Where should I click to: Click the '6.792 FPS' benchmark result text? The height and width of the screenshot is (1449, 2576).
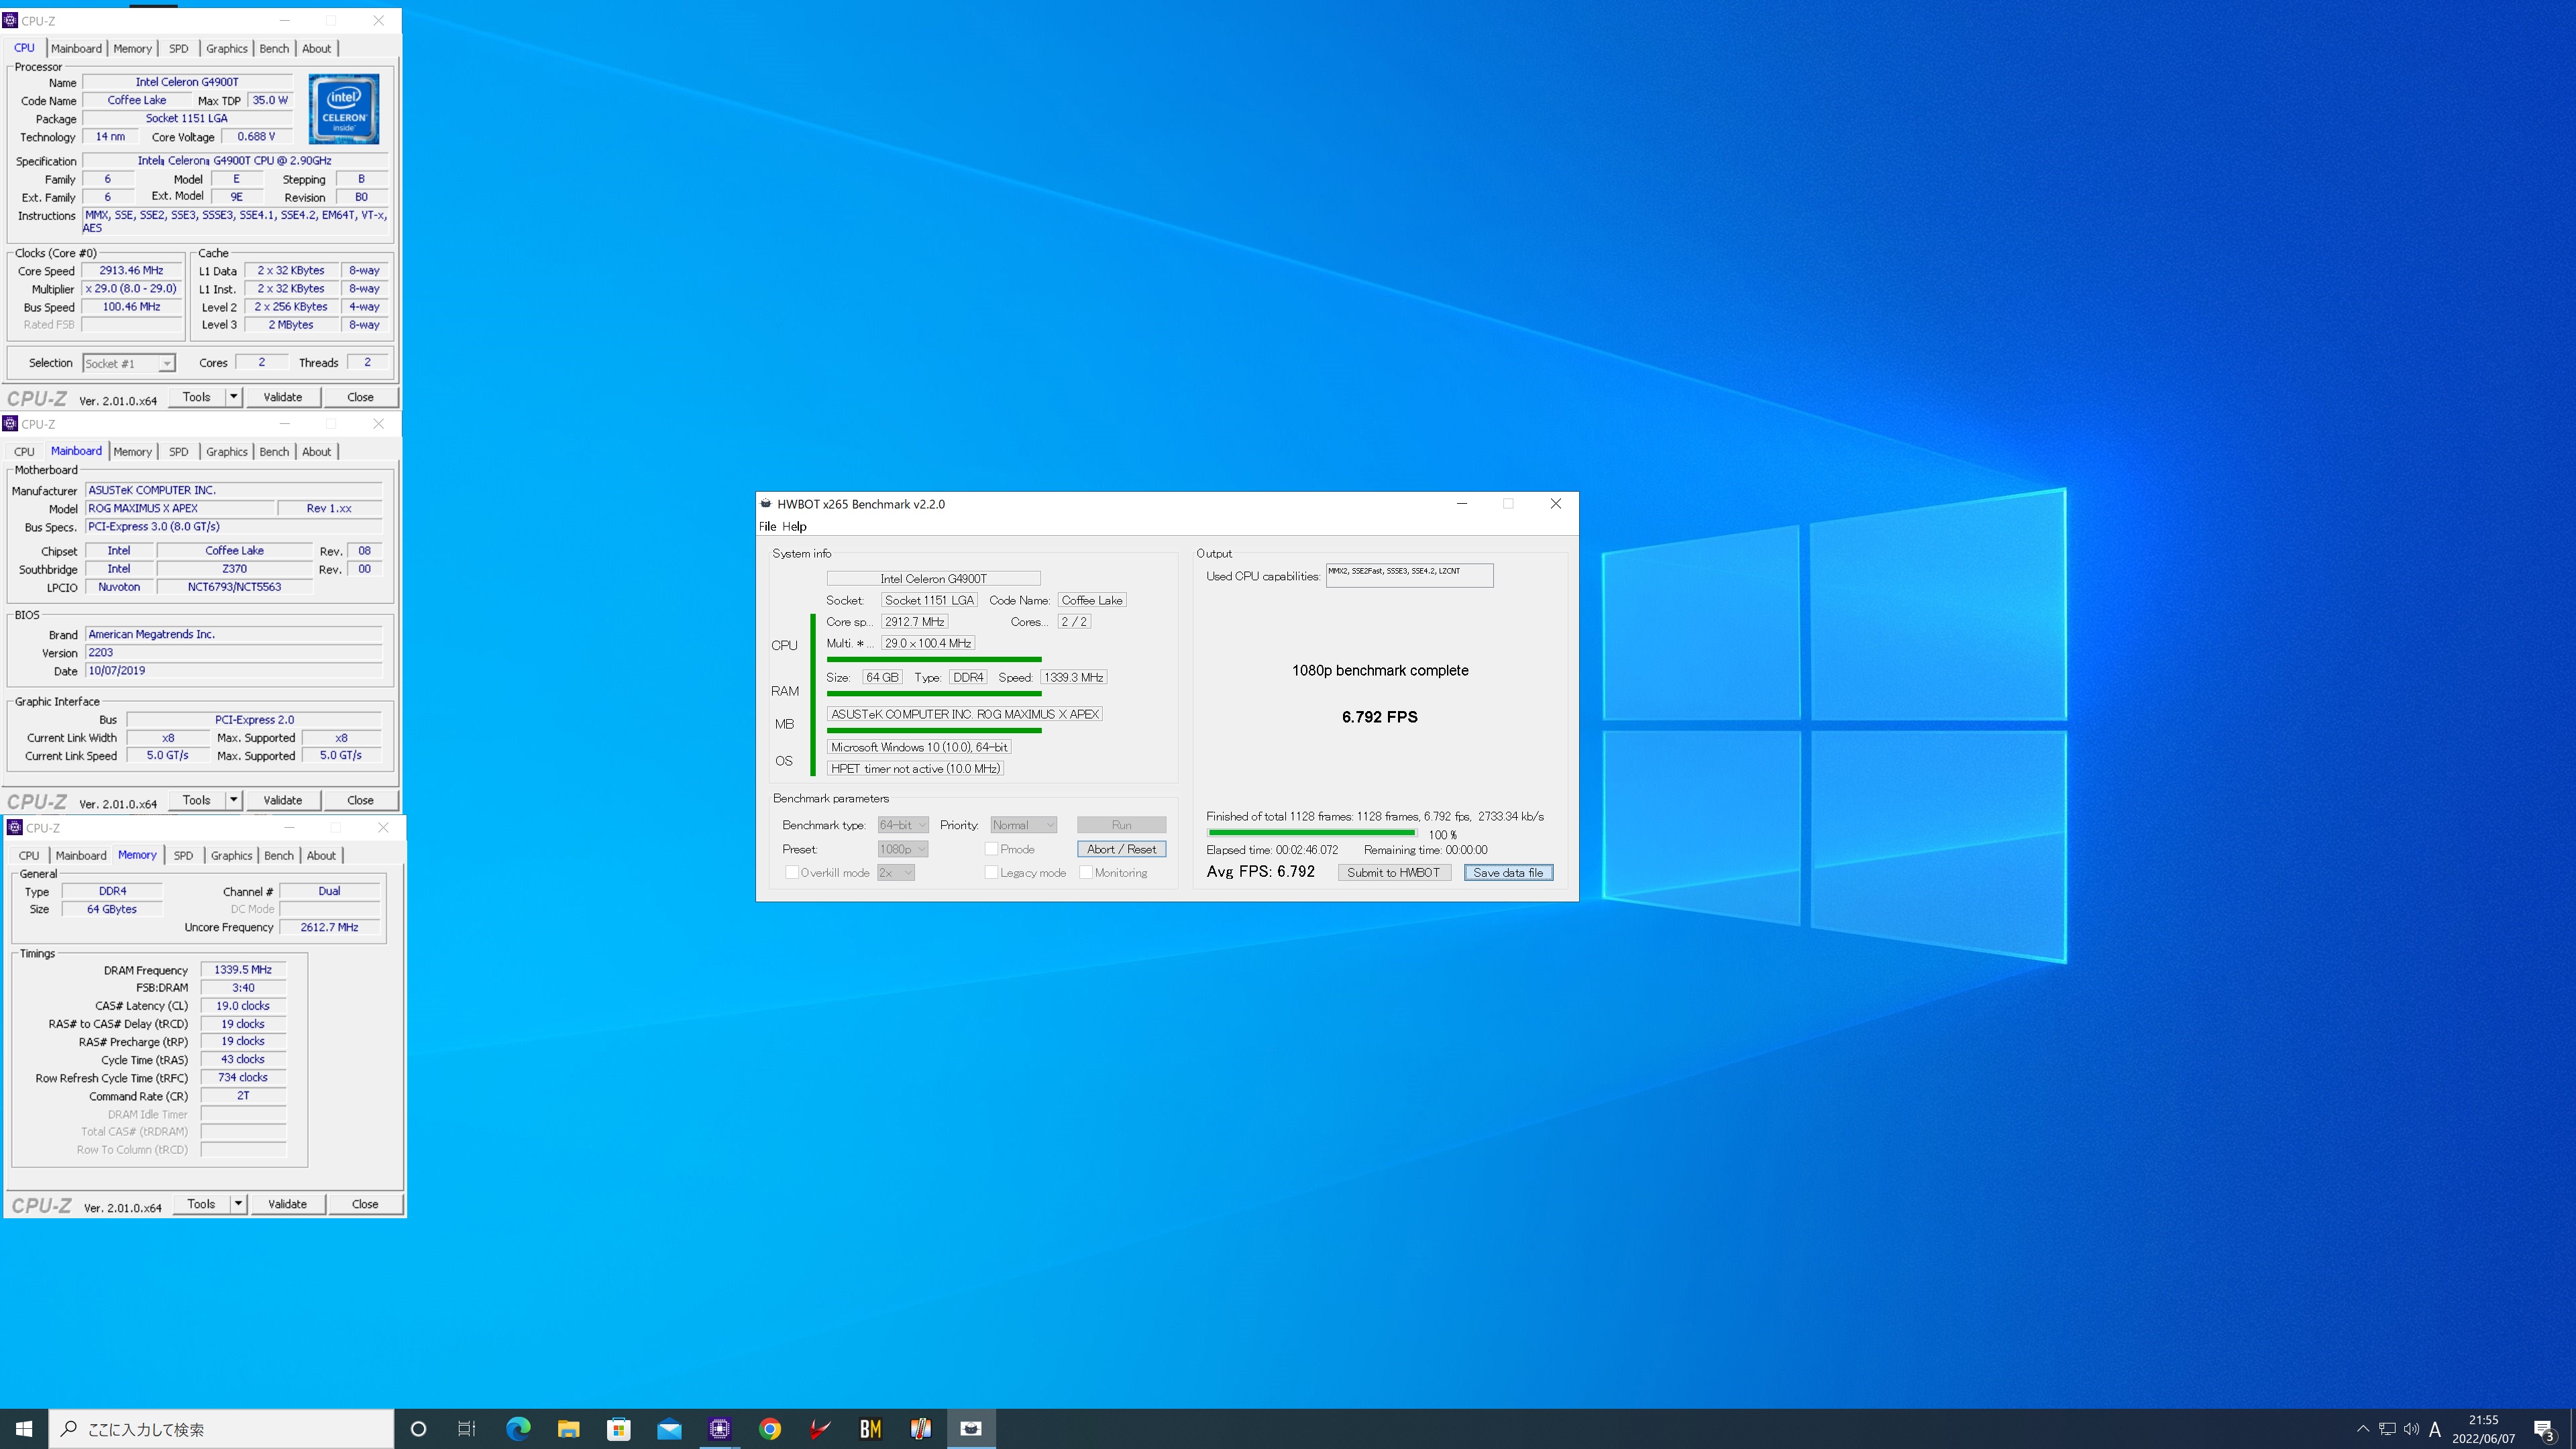click(x=1380, y=717)
